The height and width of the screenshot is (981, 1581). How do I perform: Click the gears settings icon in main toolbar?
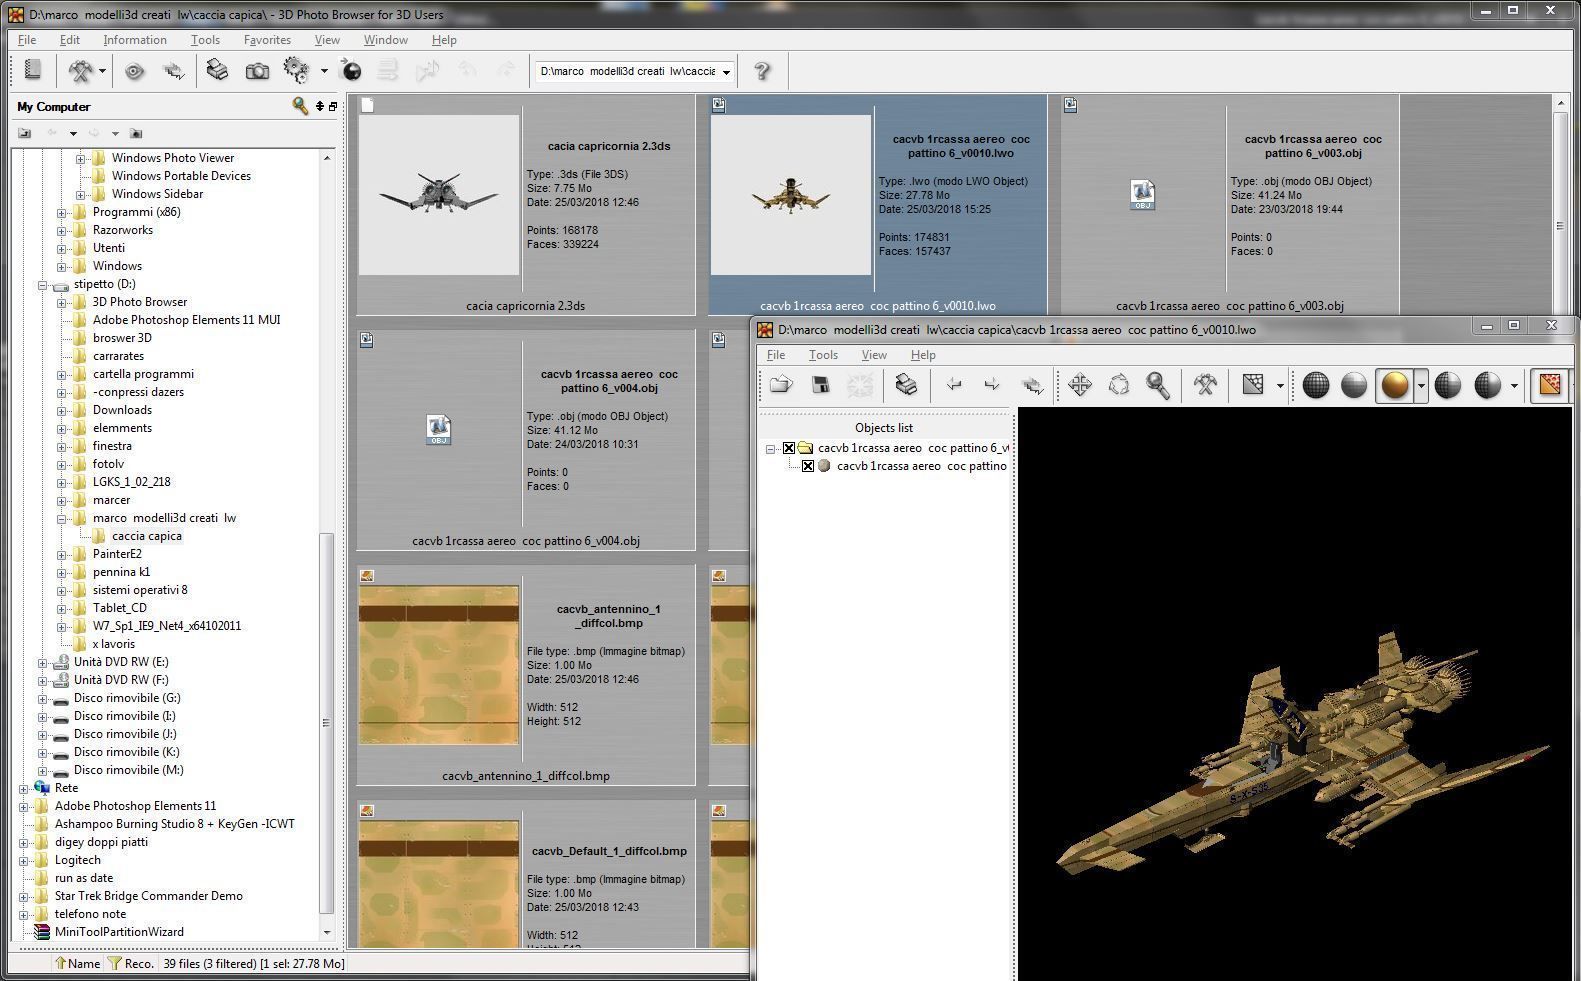coord(296,70)
